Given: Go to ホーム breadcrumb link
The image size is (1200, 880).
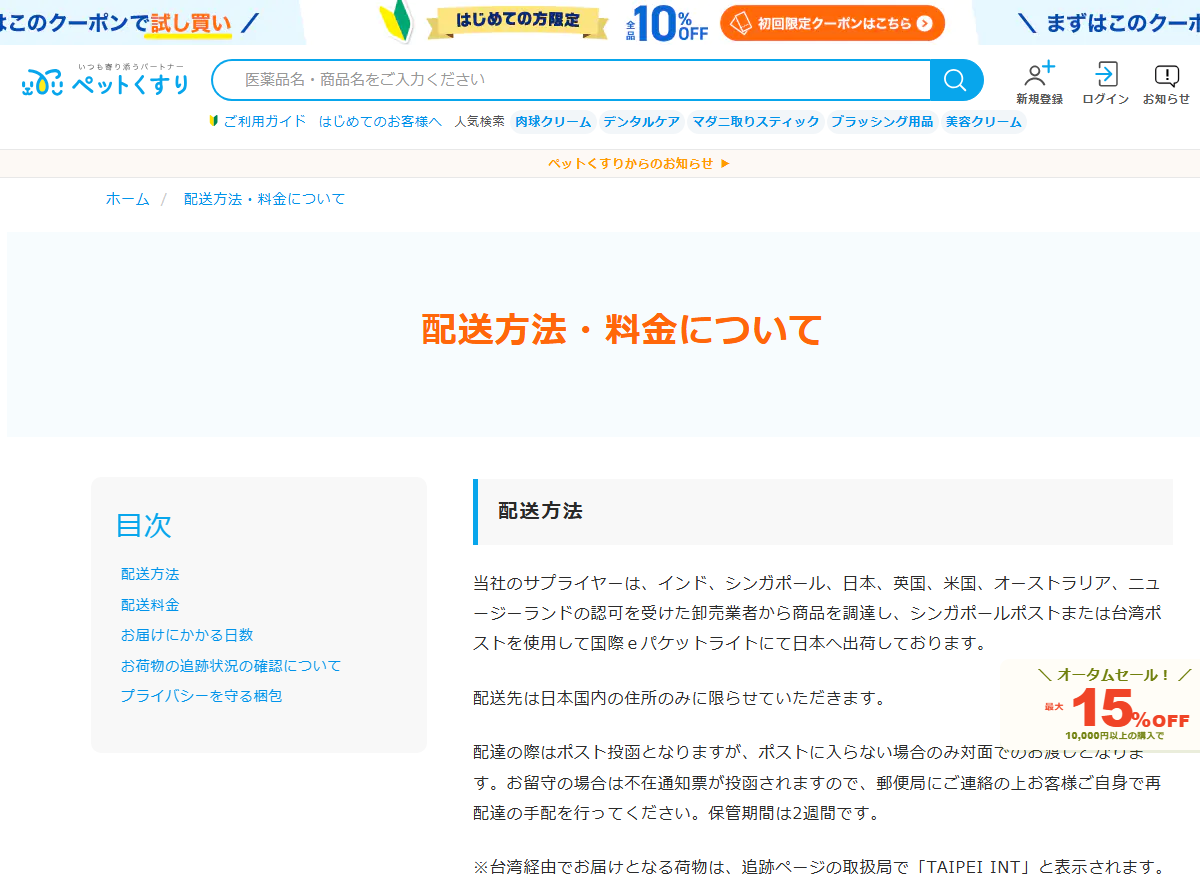Looking at the screenshot, I should pos(128,199).
